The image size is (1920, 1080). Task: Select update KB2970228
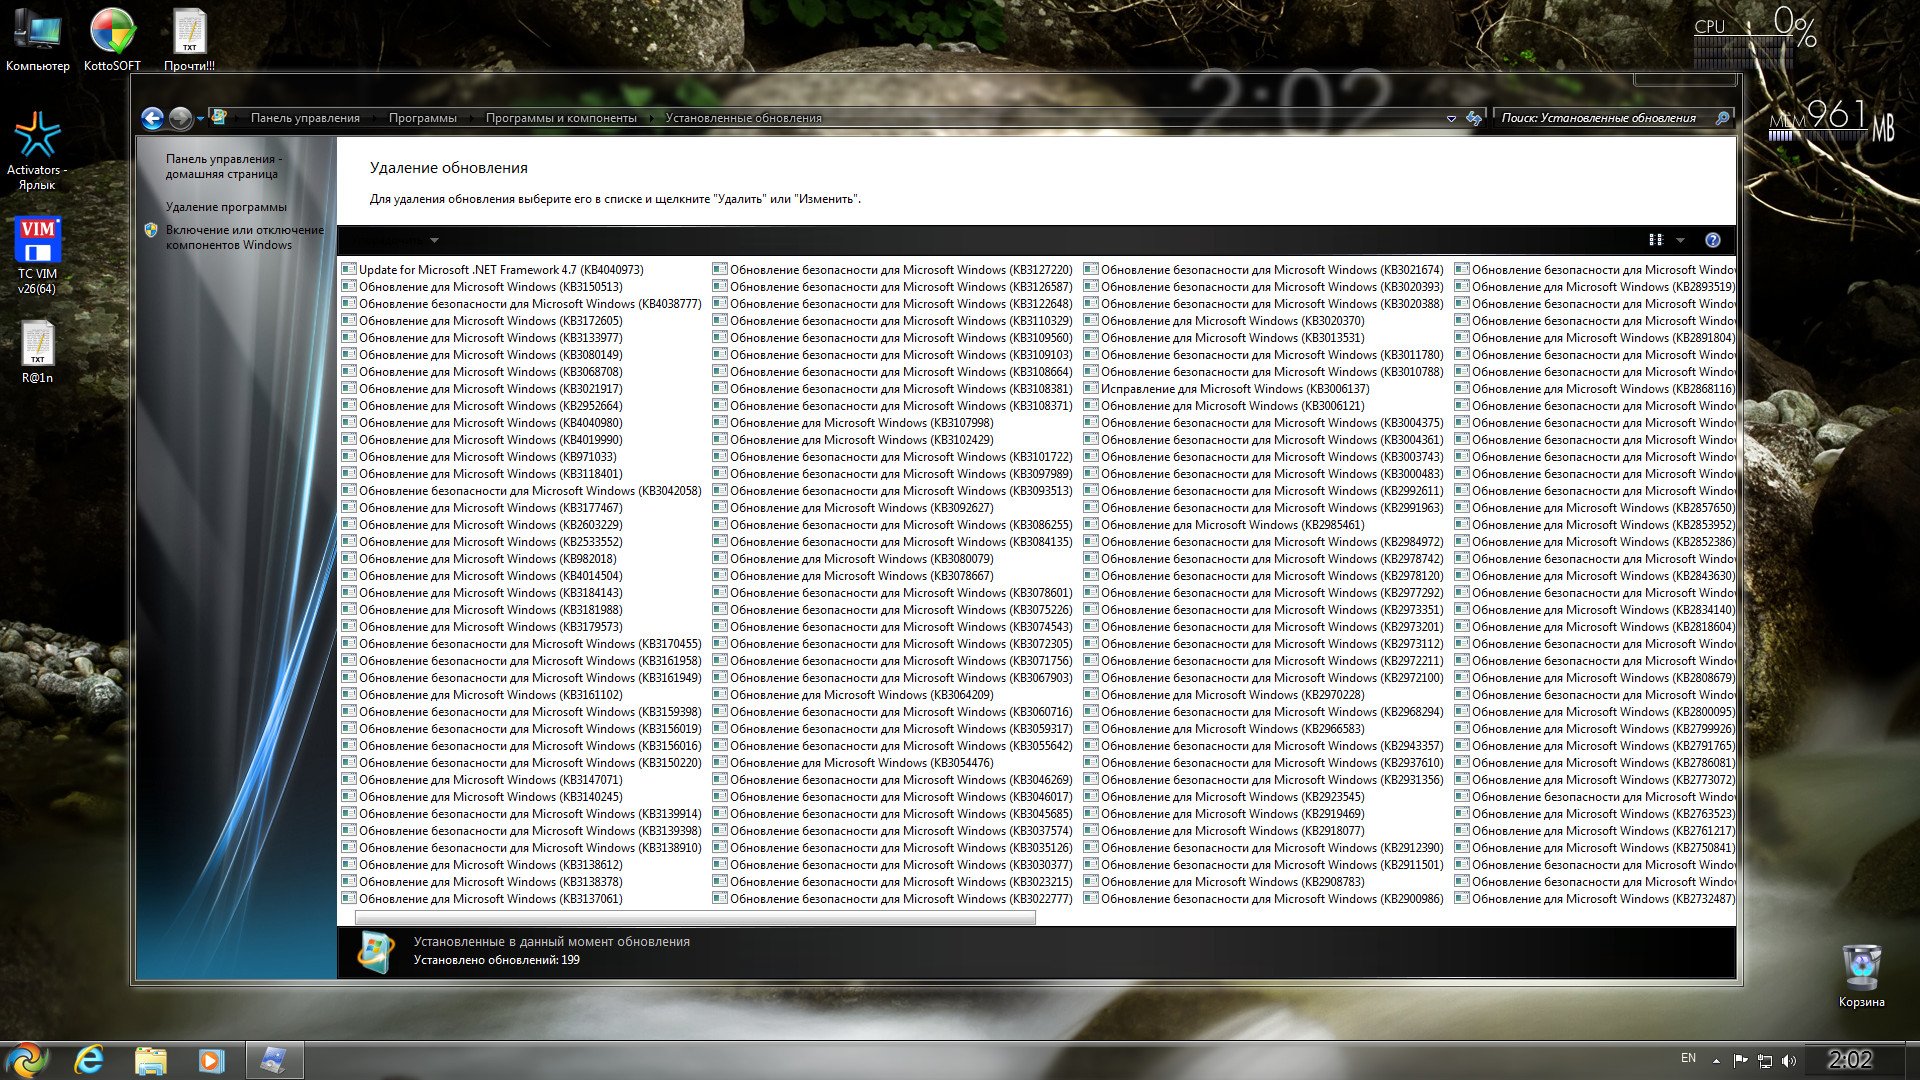click(x=1224, y=695)
